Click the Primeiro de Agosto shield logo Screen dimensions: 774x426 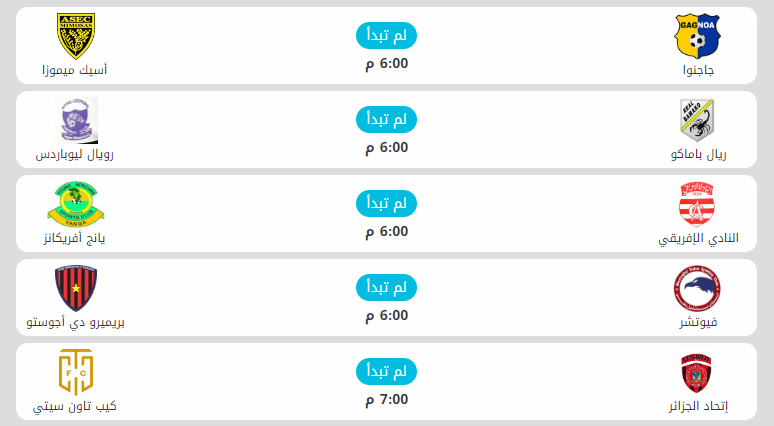click(76, 288)
